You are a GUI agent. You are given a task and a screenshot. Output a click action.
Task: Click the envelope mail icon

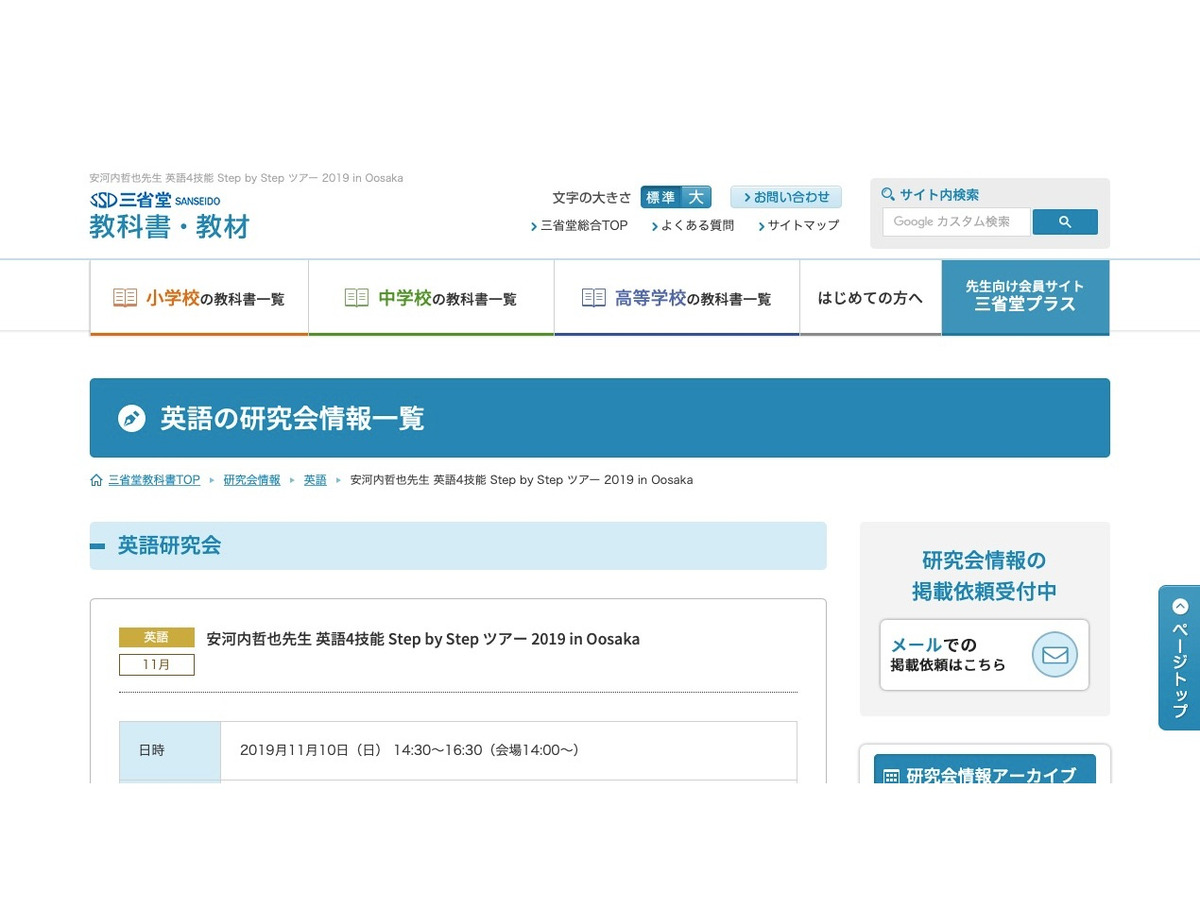(x=1054, y=655)
